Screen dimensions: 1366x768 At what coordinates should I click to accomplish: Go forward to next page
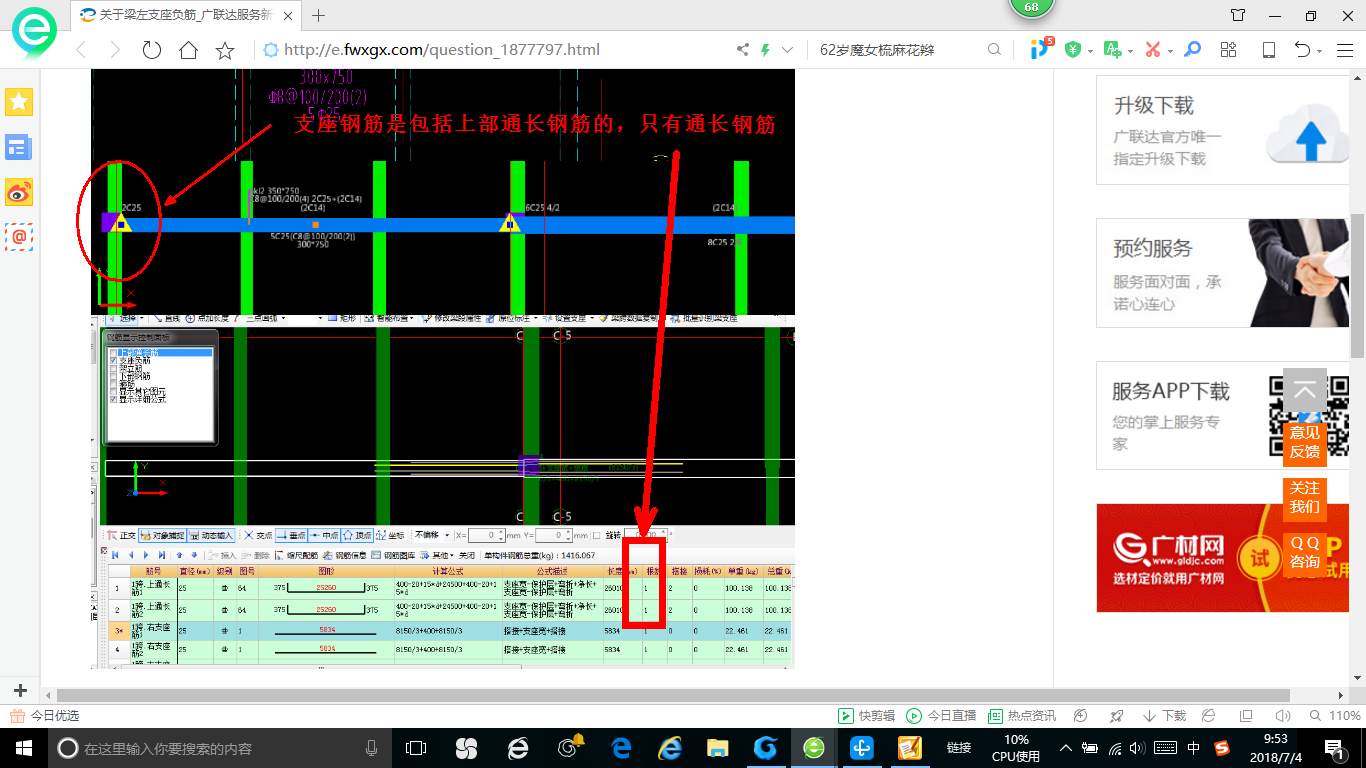click(115, 50)
